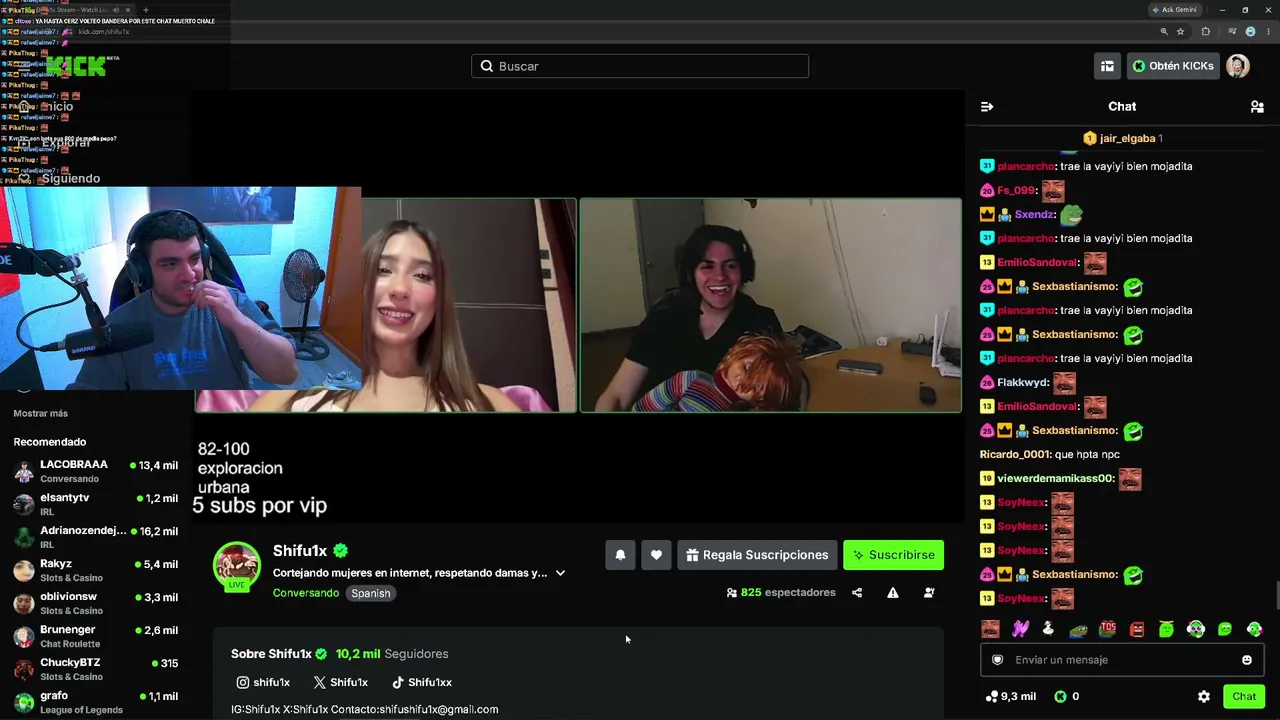Select the Spanish language tag

[371, 593]
